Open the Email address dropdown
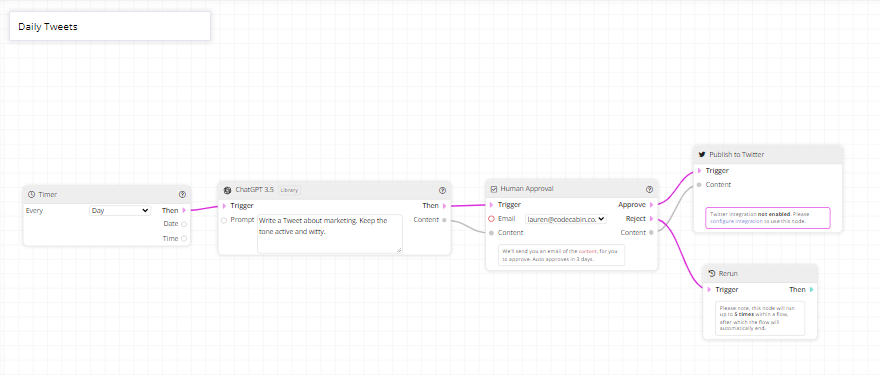The image size is (880, 375). pyautogui.click(x=566, y=219)
